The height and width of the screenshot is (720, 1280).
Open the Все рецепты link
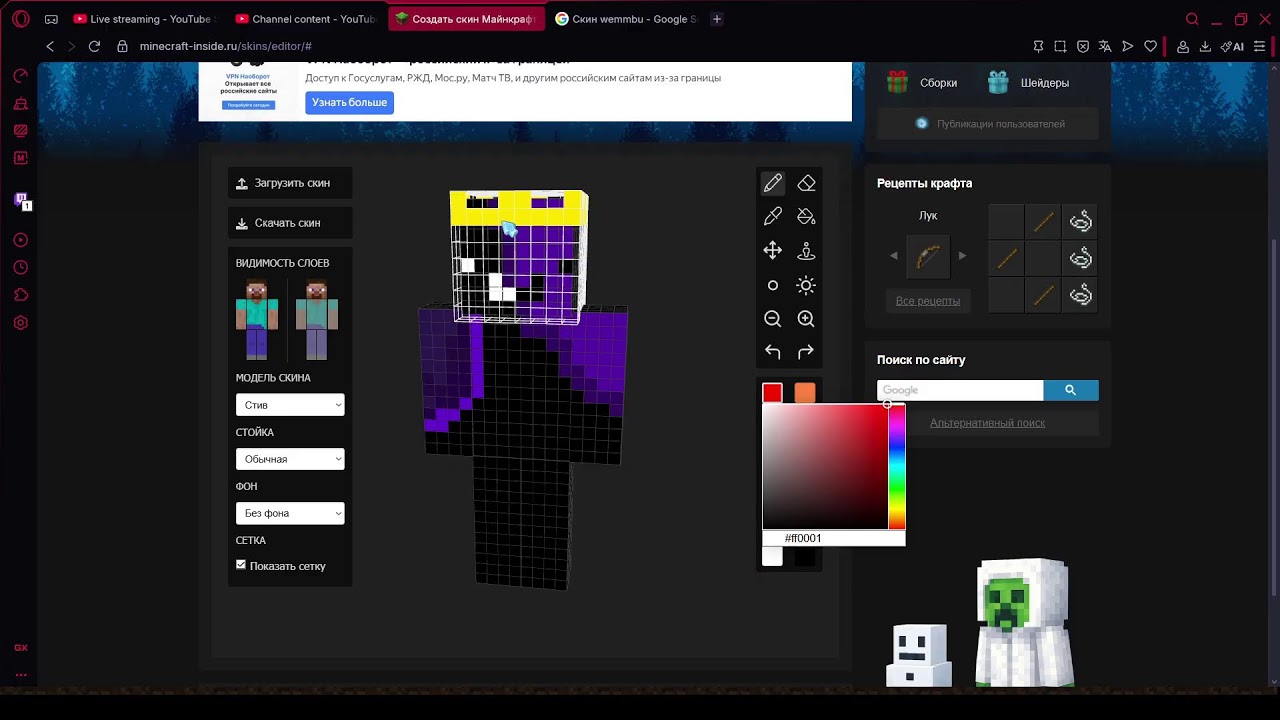pos(928,301)
